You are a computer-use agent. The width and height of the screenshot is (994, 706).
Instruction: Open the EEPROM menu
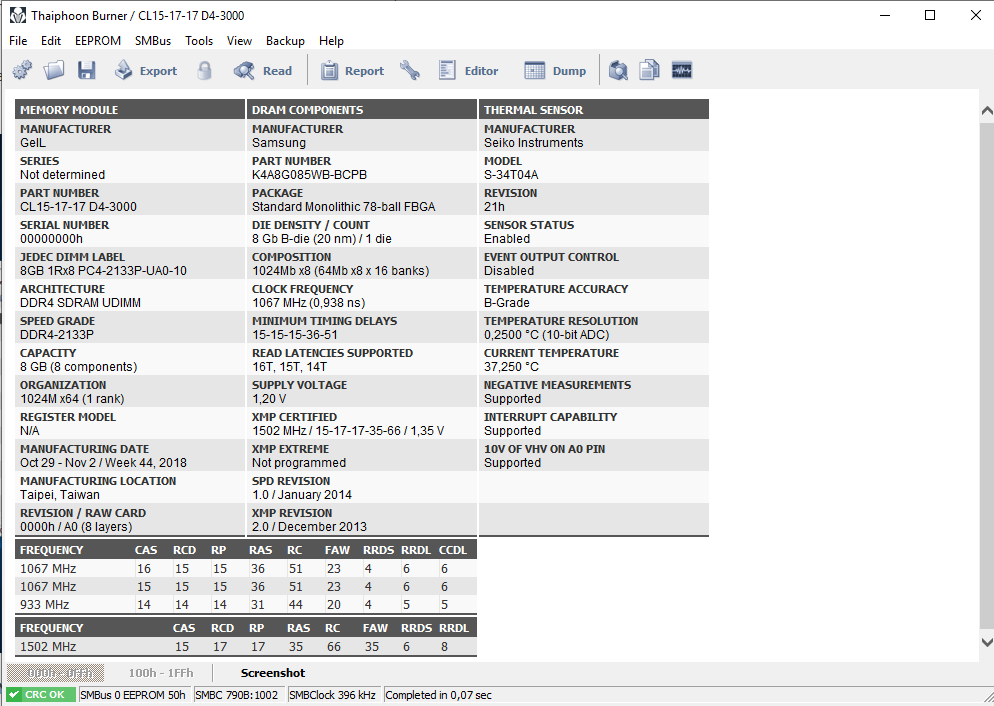98,41
